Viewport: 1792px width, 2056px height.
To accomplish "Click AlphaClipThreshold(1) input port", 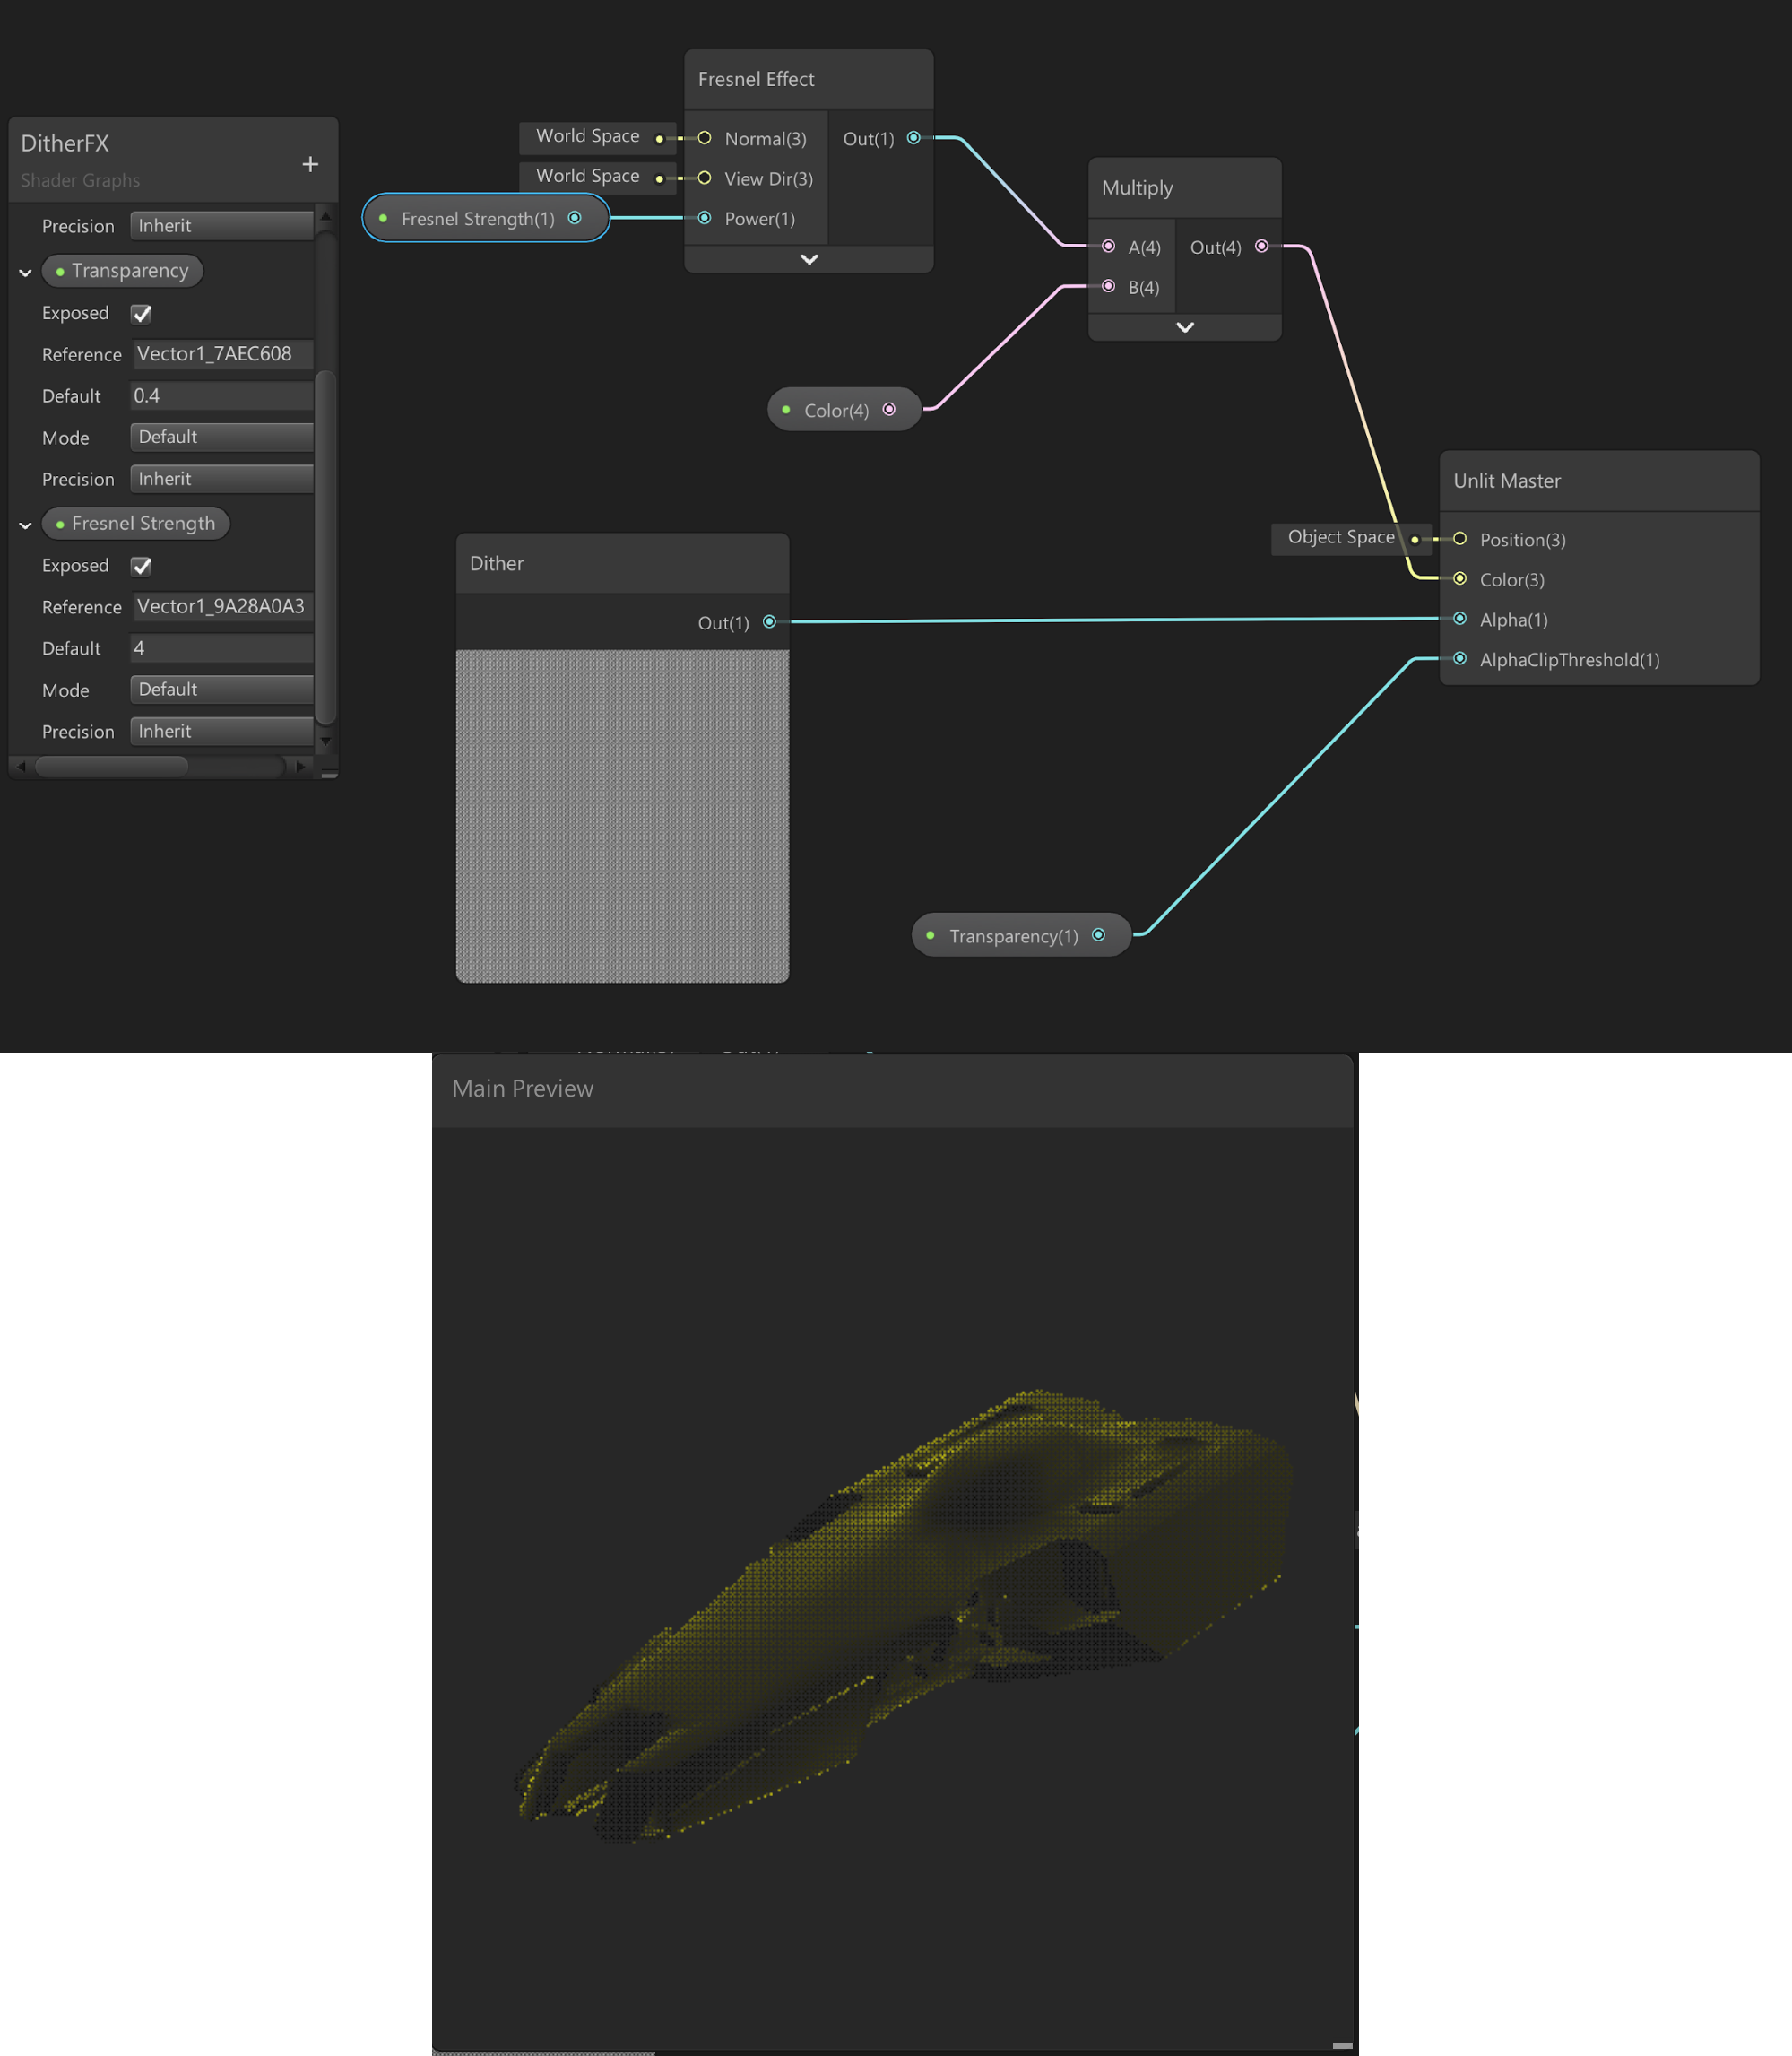I will (1459, 659).
